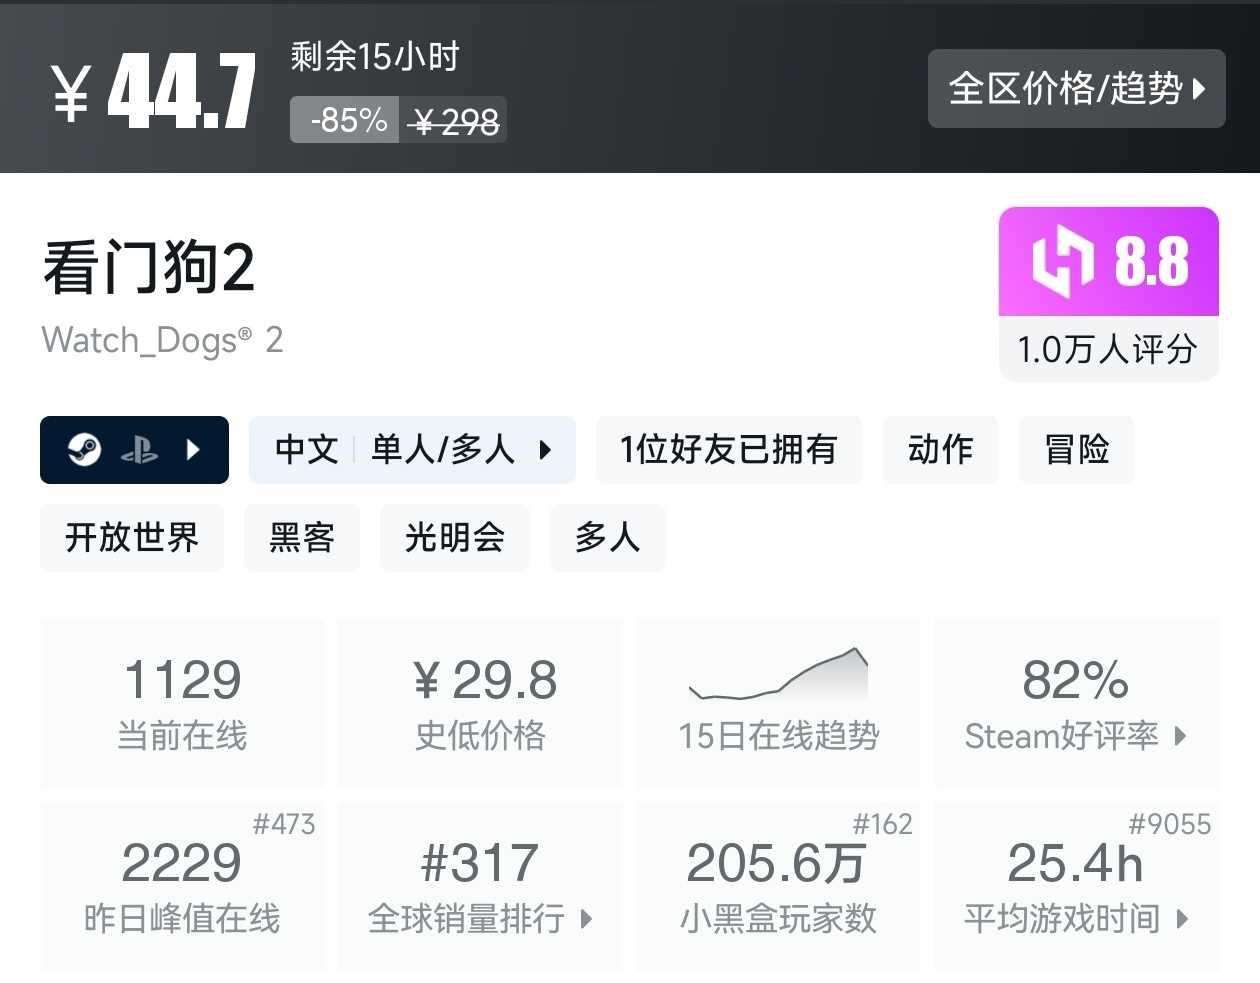Tap the 看门狗2 title
Image resolution: width=1260 pixels, height=983 pixels.
coord(148,268)
